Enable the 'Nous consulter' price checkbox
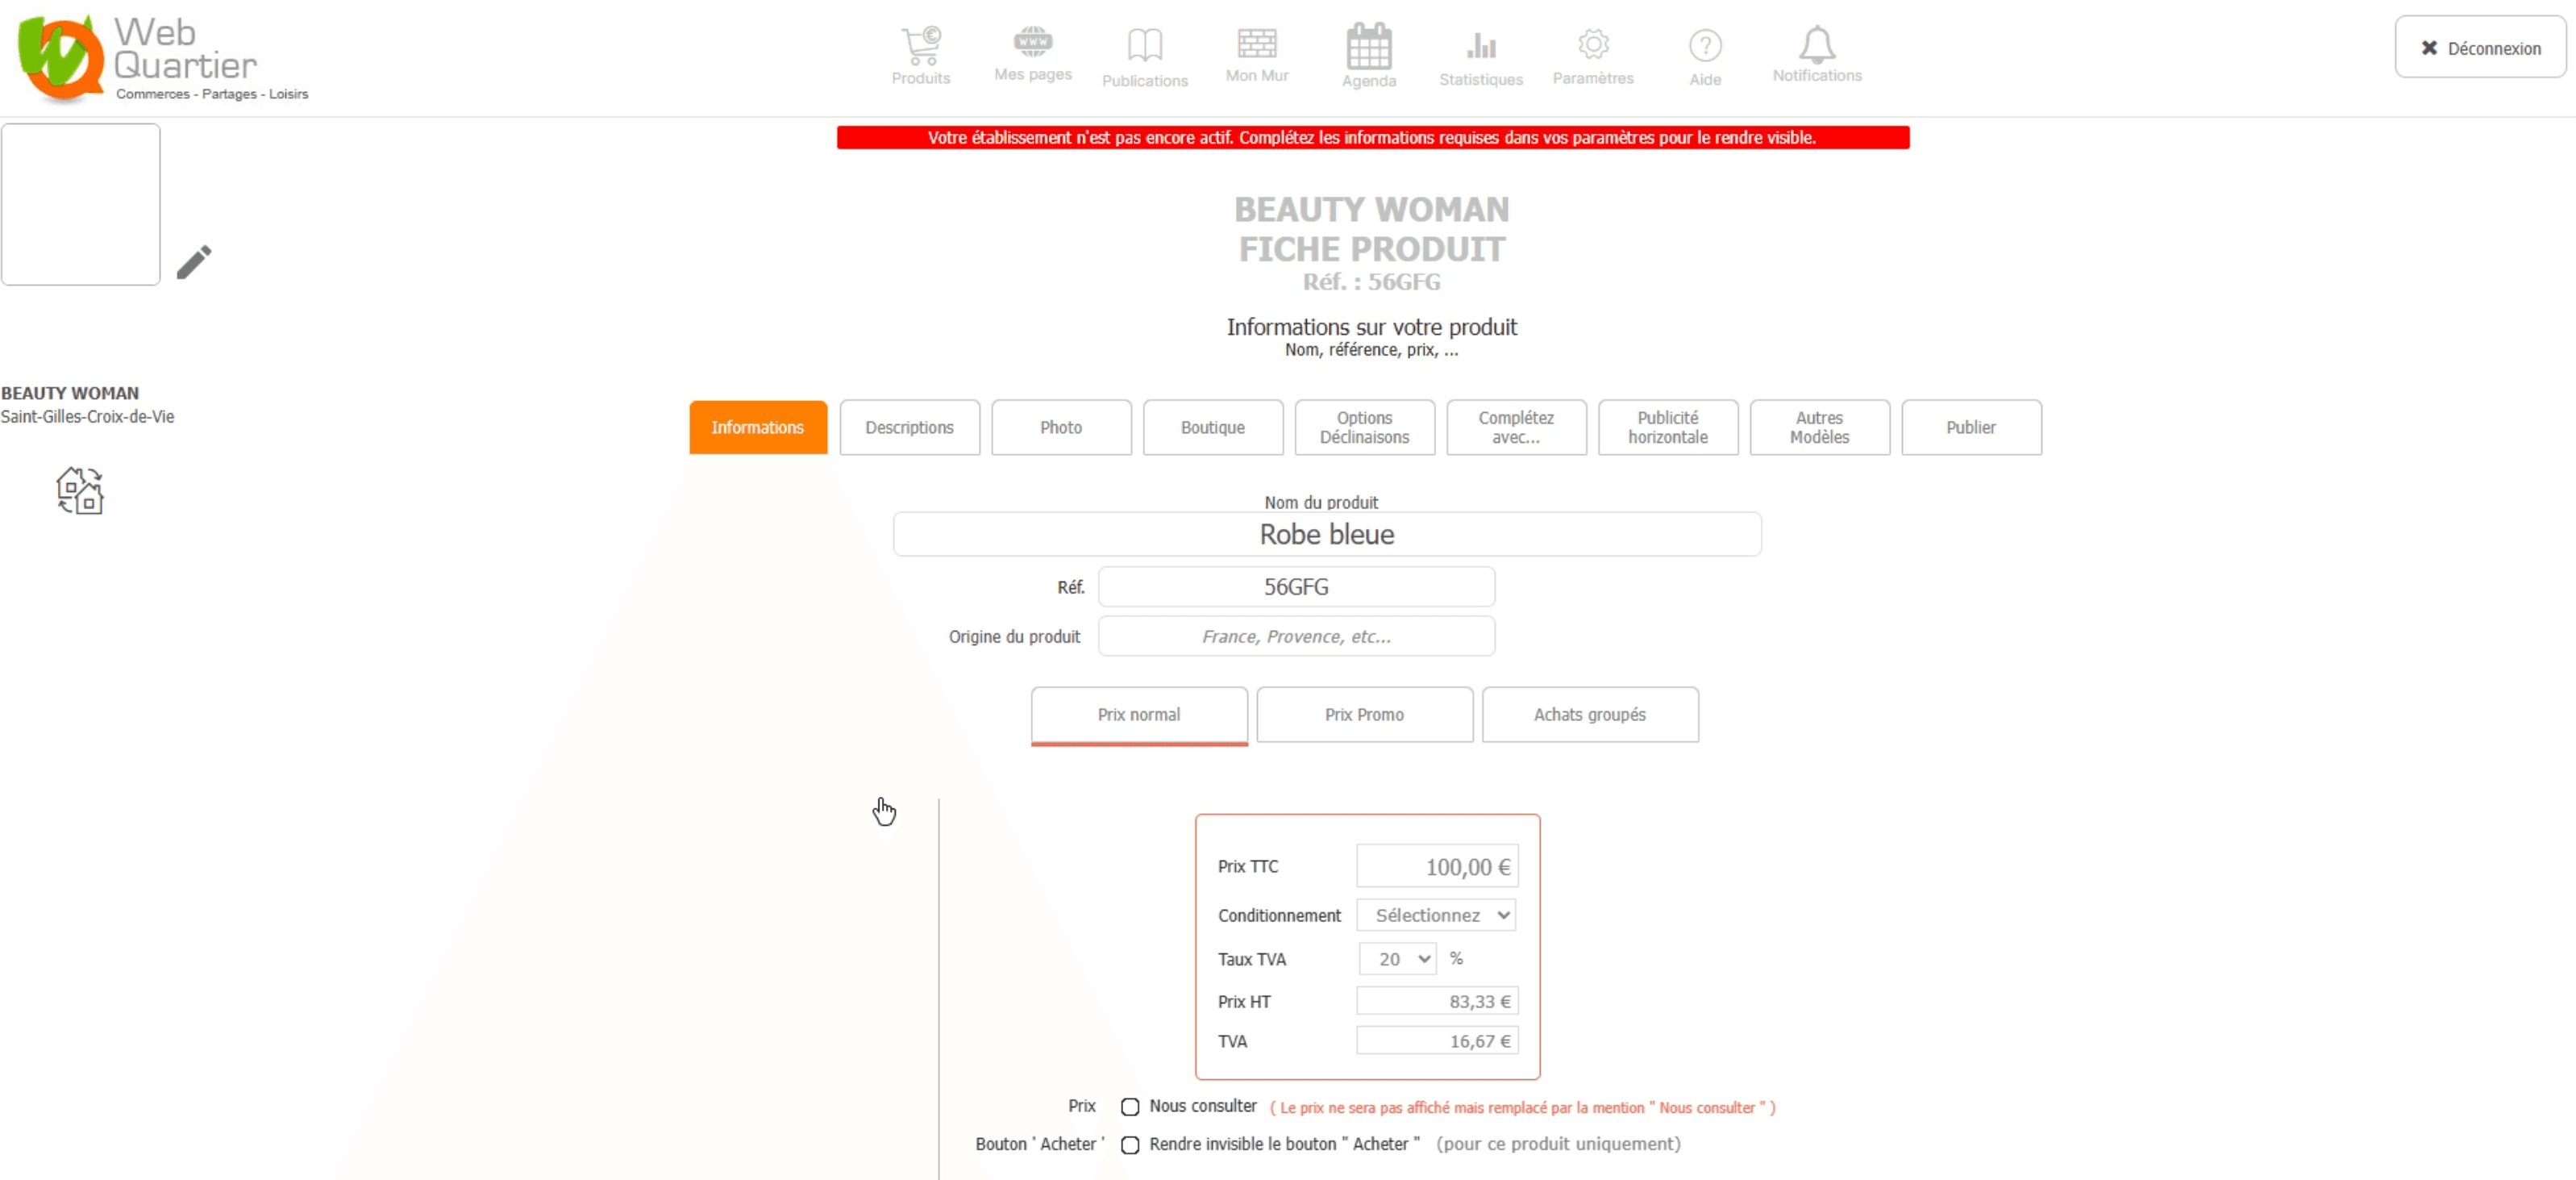 [x=1130, y=1106]
